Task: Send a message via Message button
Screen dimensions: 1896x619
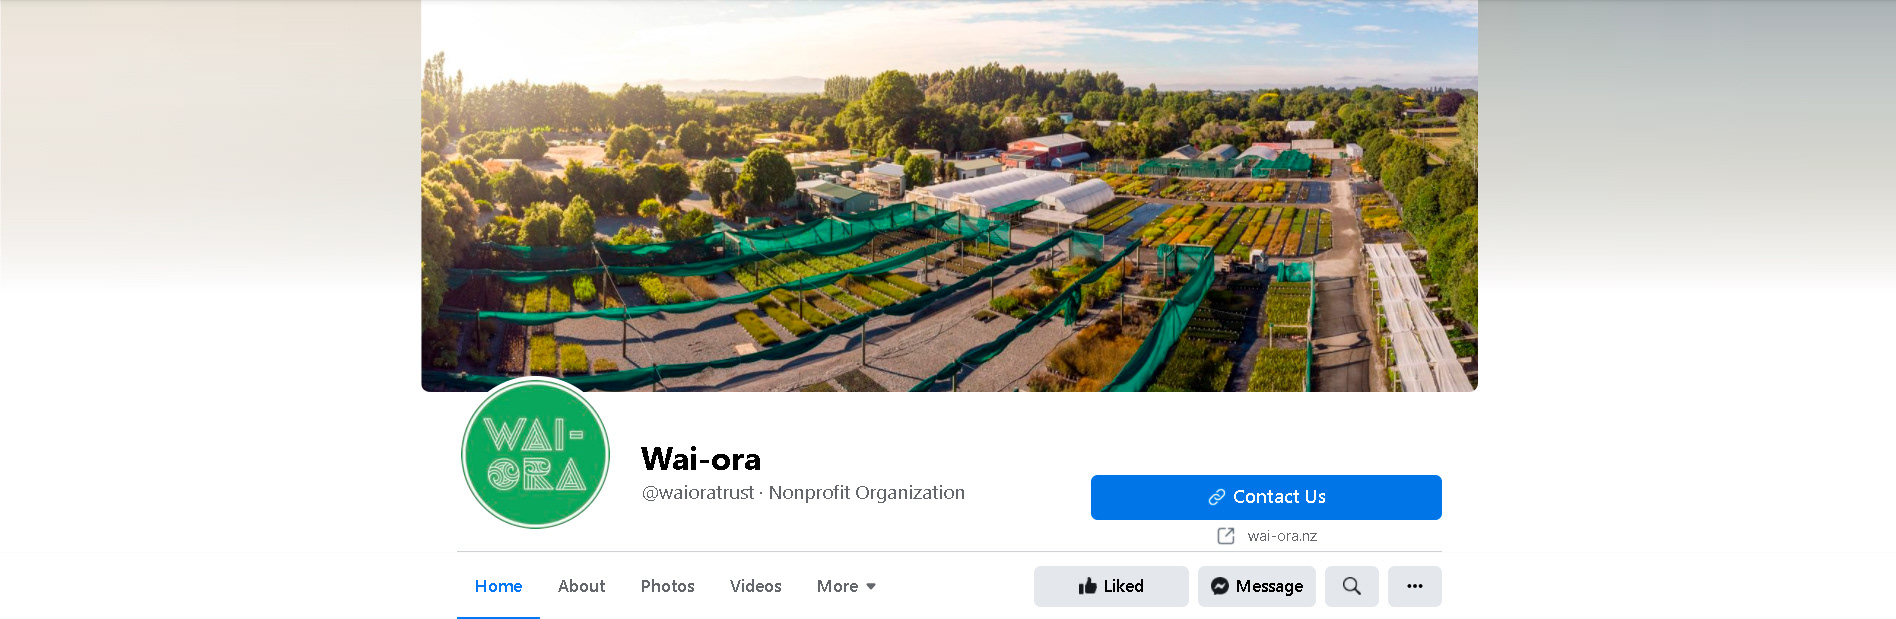Action: [1257, 586]
